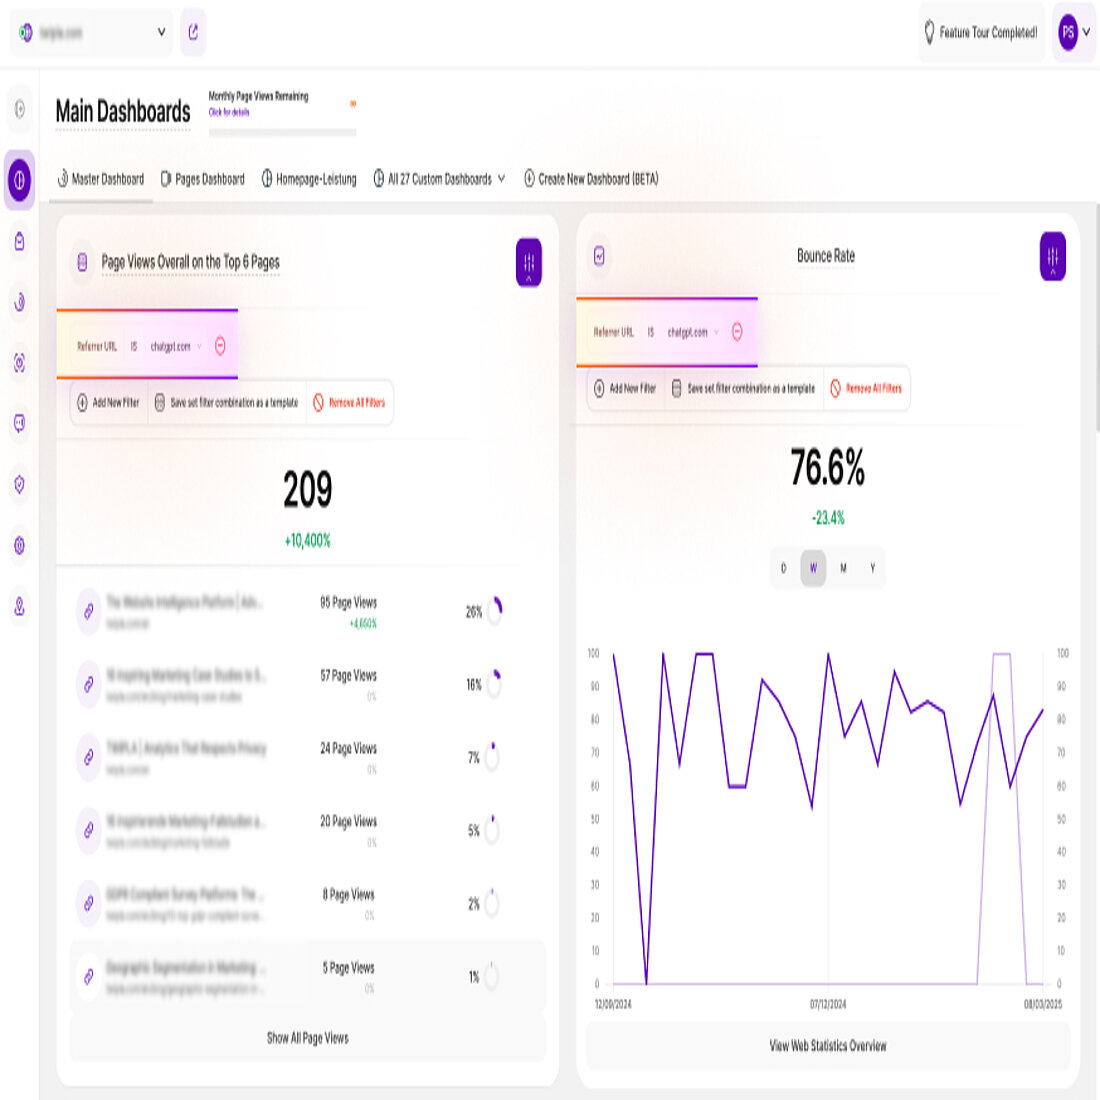Screen dimensions: 1100x1100
Task: Select the chat/feedback icon in the sidebar
Action: point(18,424)
